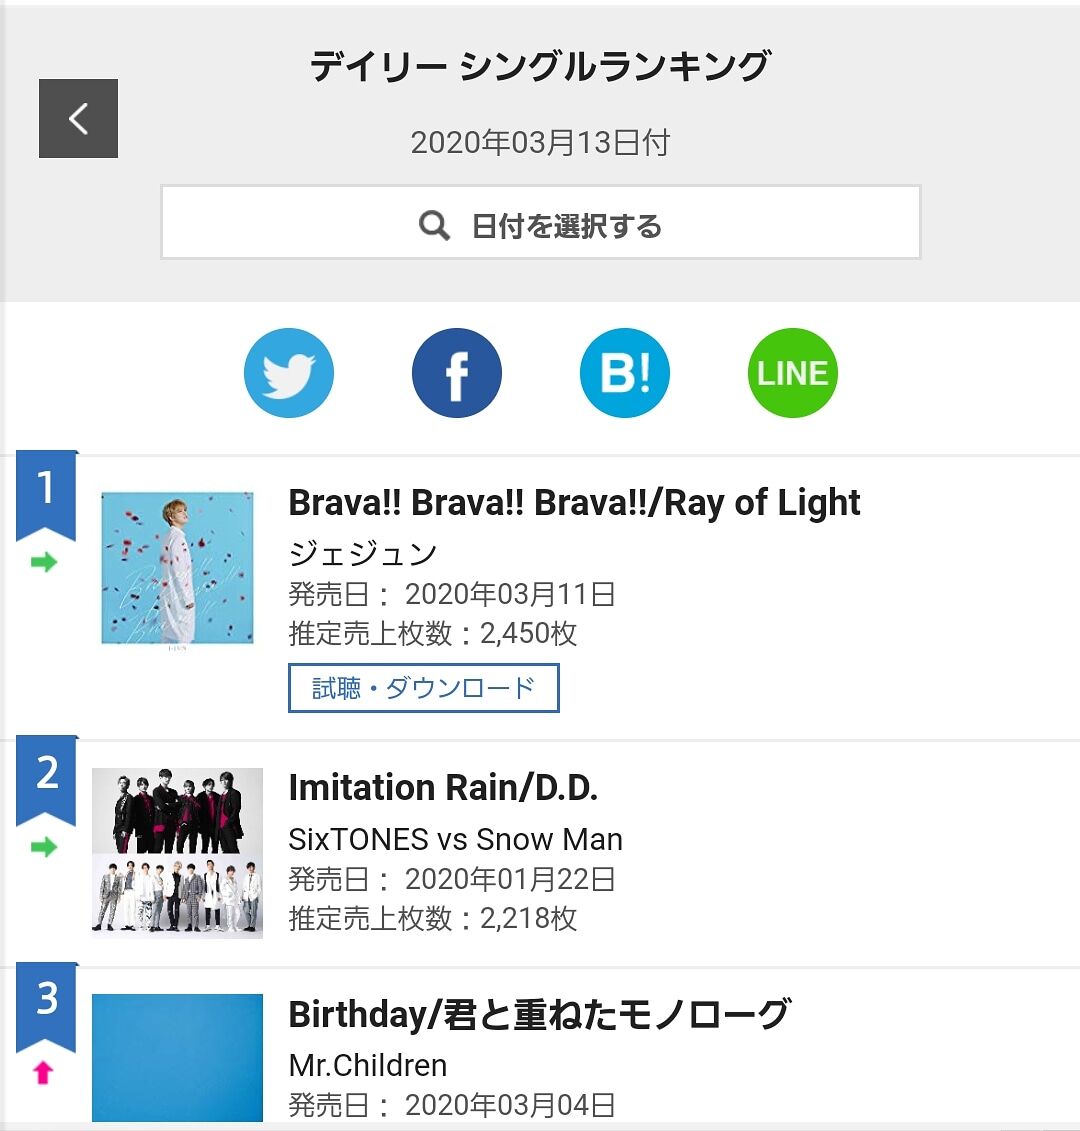Open Birthday/君と重ねたモノローグ title link
The image size is (1080, 1131).
pos(539,1015)
